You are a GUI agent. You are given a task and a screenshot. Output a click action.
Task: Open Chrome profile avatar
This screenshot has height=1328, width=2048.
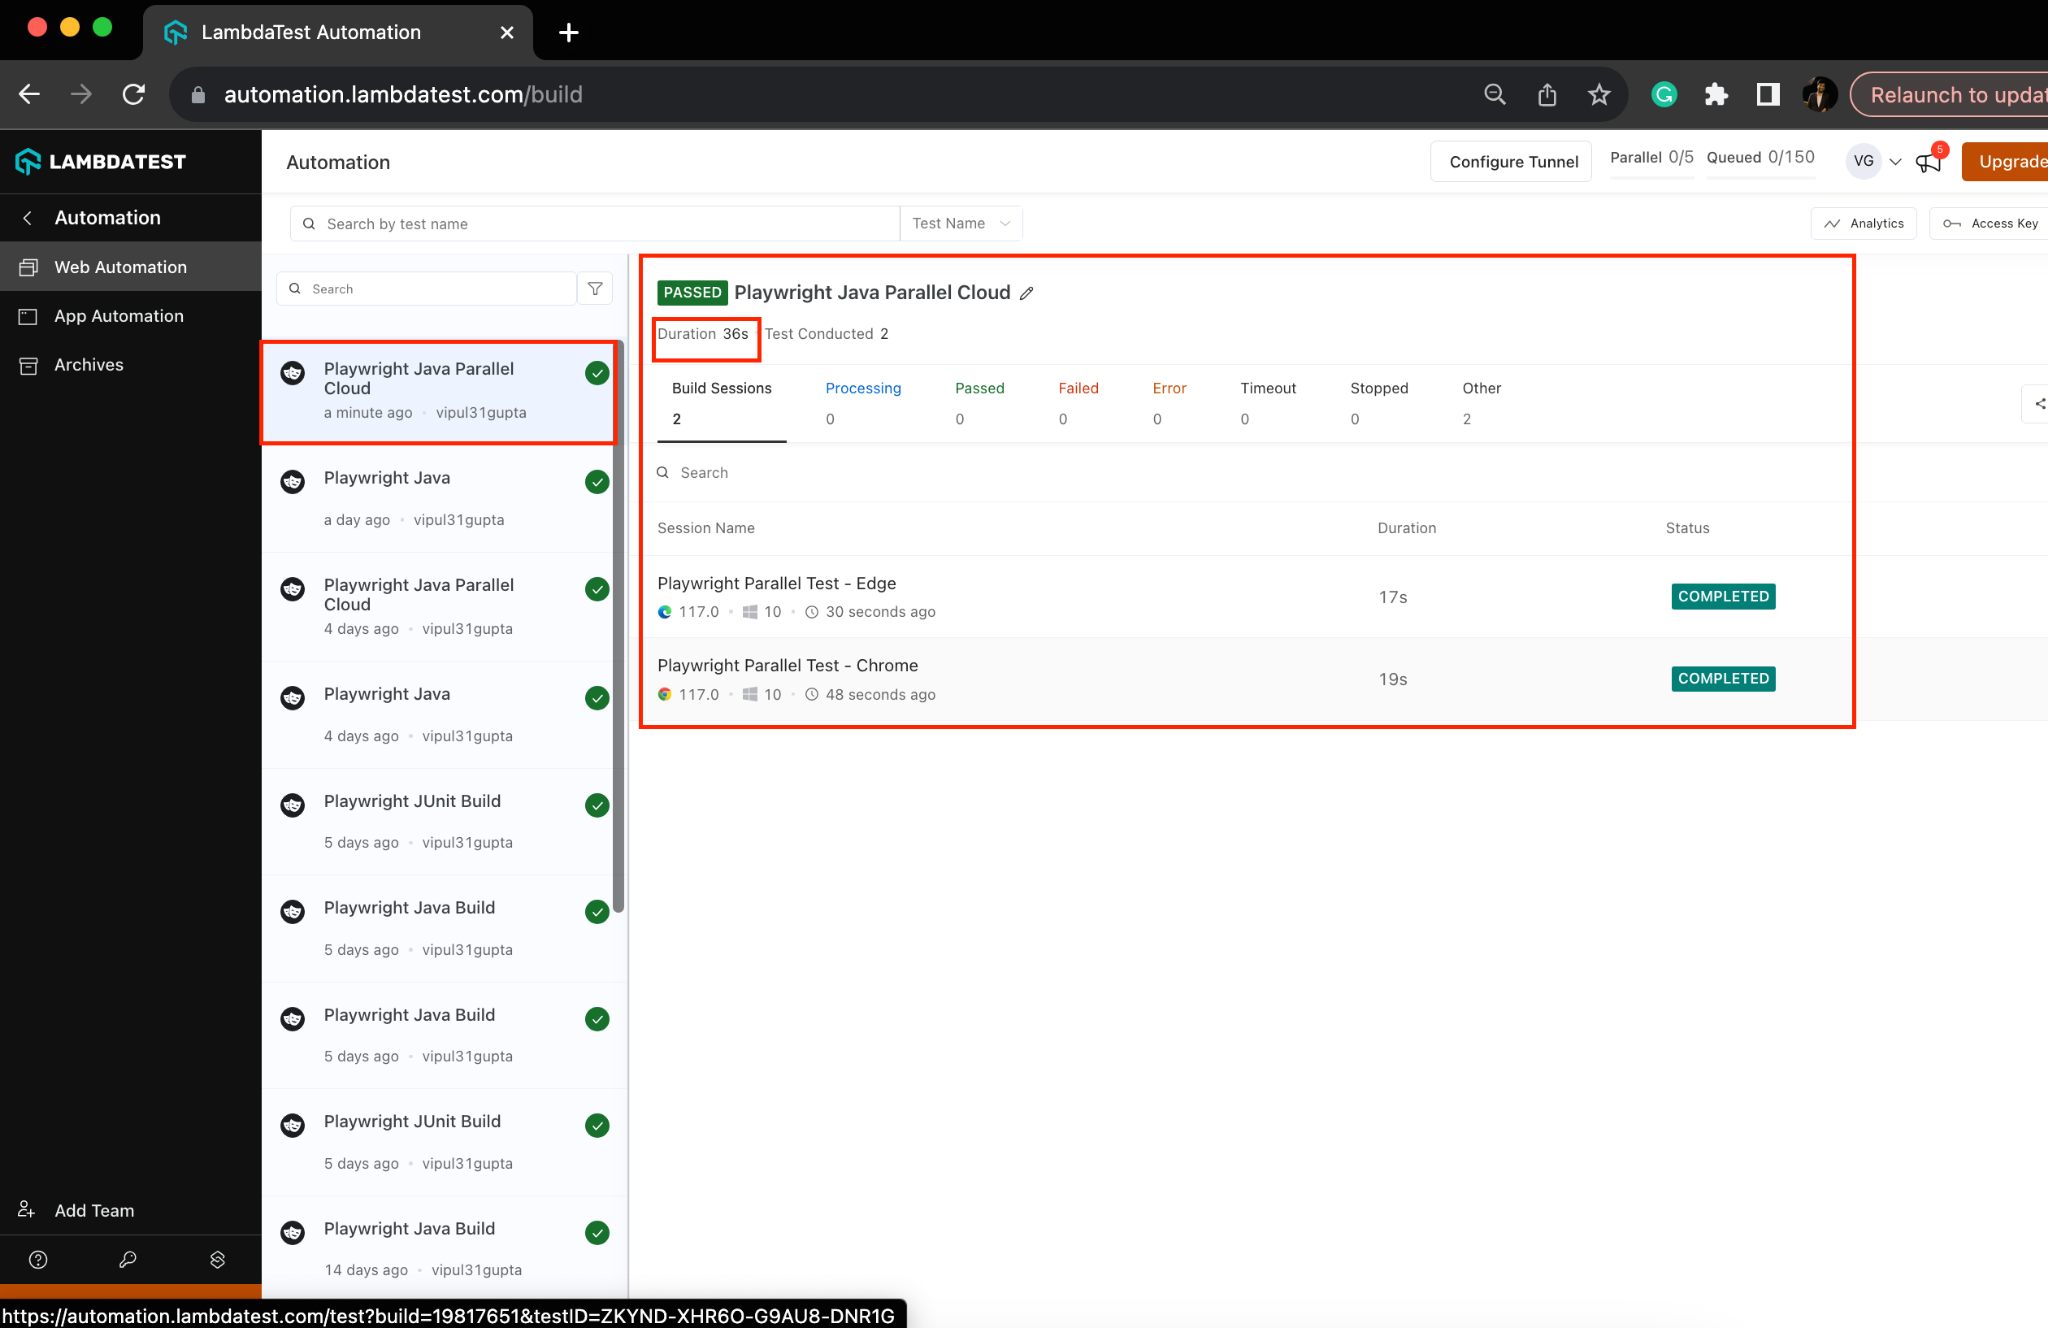point(1819,94)
